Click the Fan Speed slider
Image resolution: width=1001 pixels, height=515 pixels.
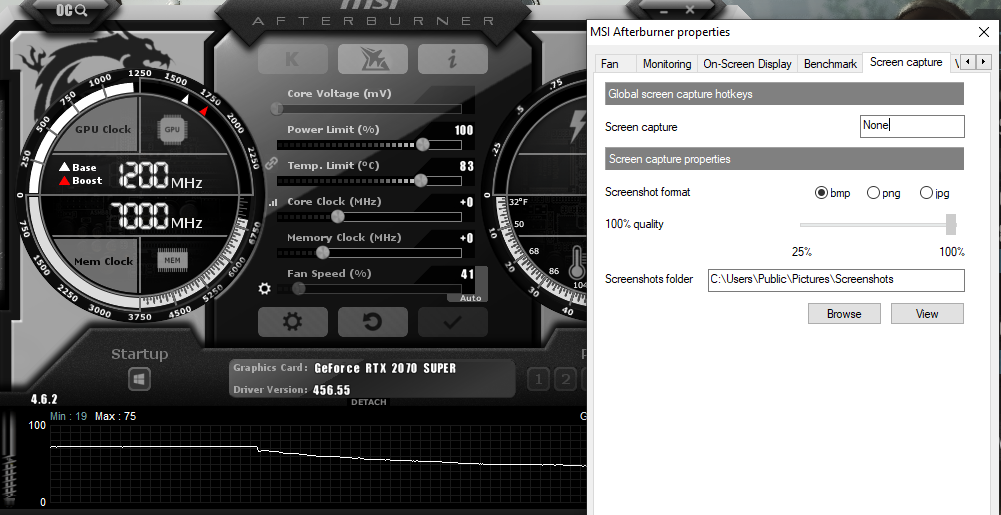click(x=369, y=288)
